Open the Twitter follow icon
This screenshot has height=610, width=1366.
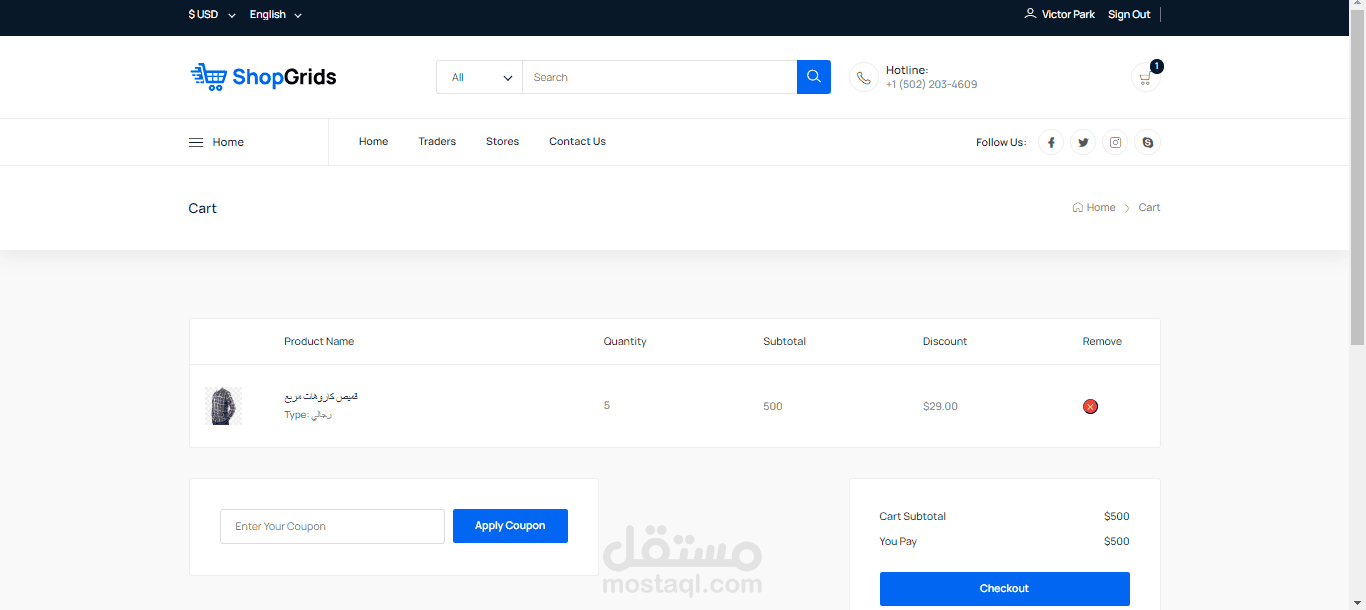pos(1083,142)
